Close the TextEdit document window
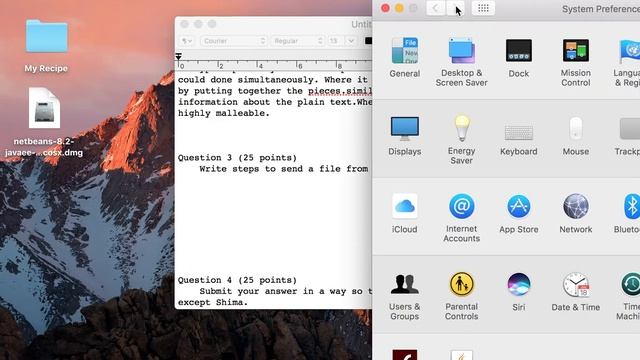The image size is (640, 360). (x=184, y=24)
